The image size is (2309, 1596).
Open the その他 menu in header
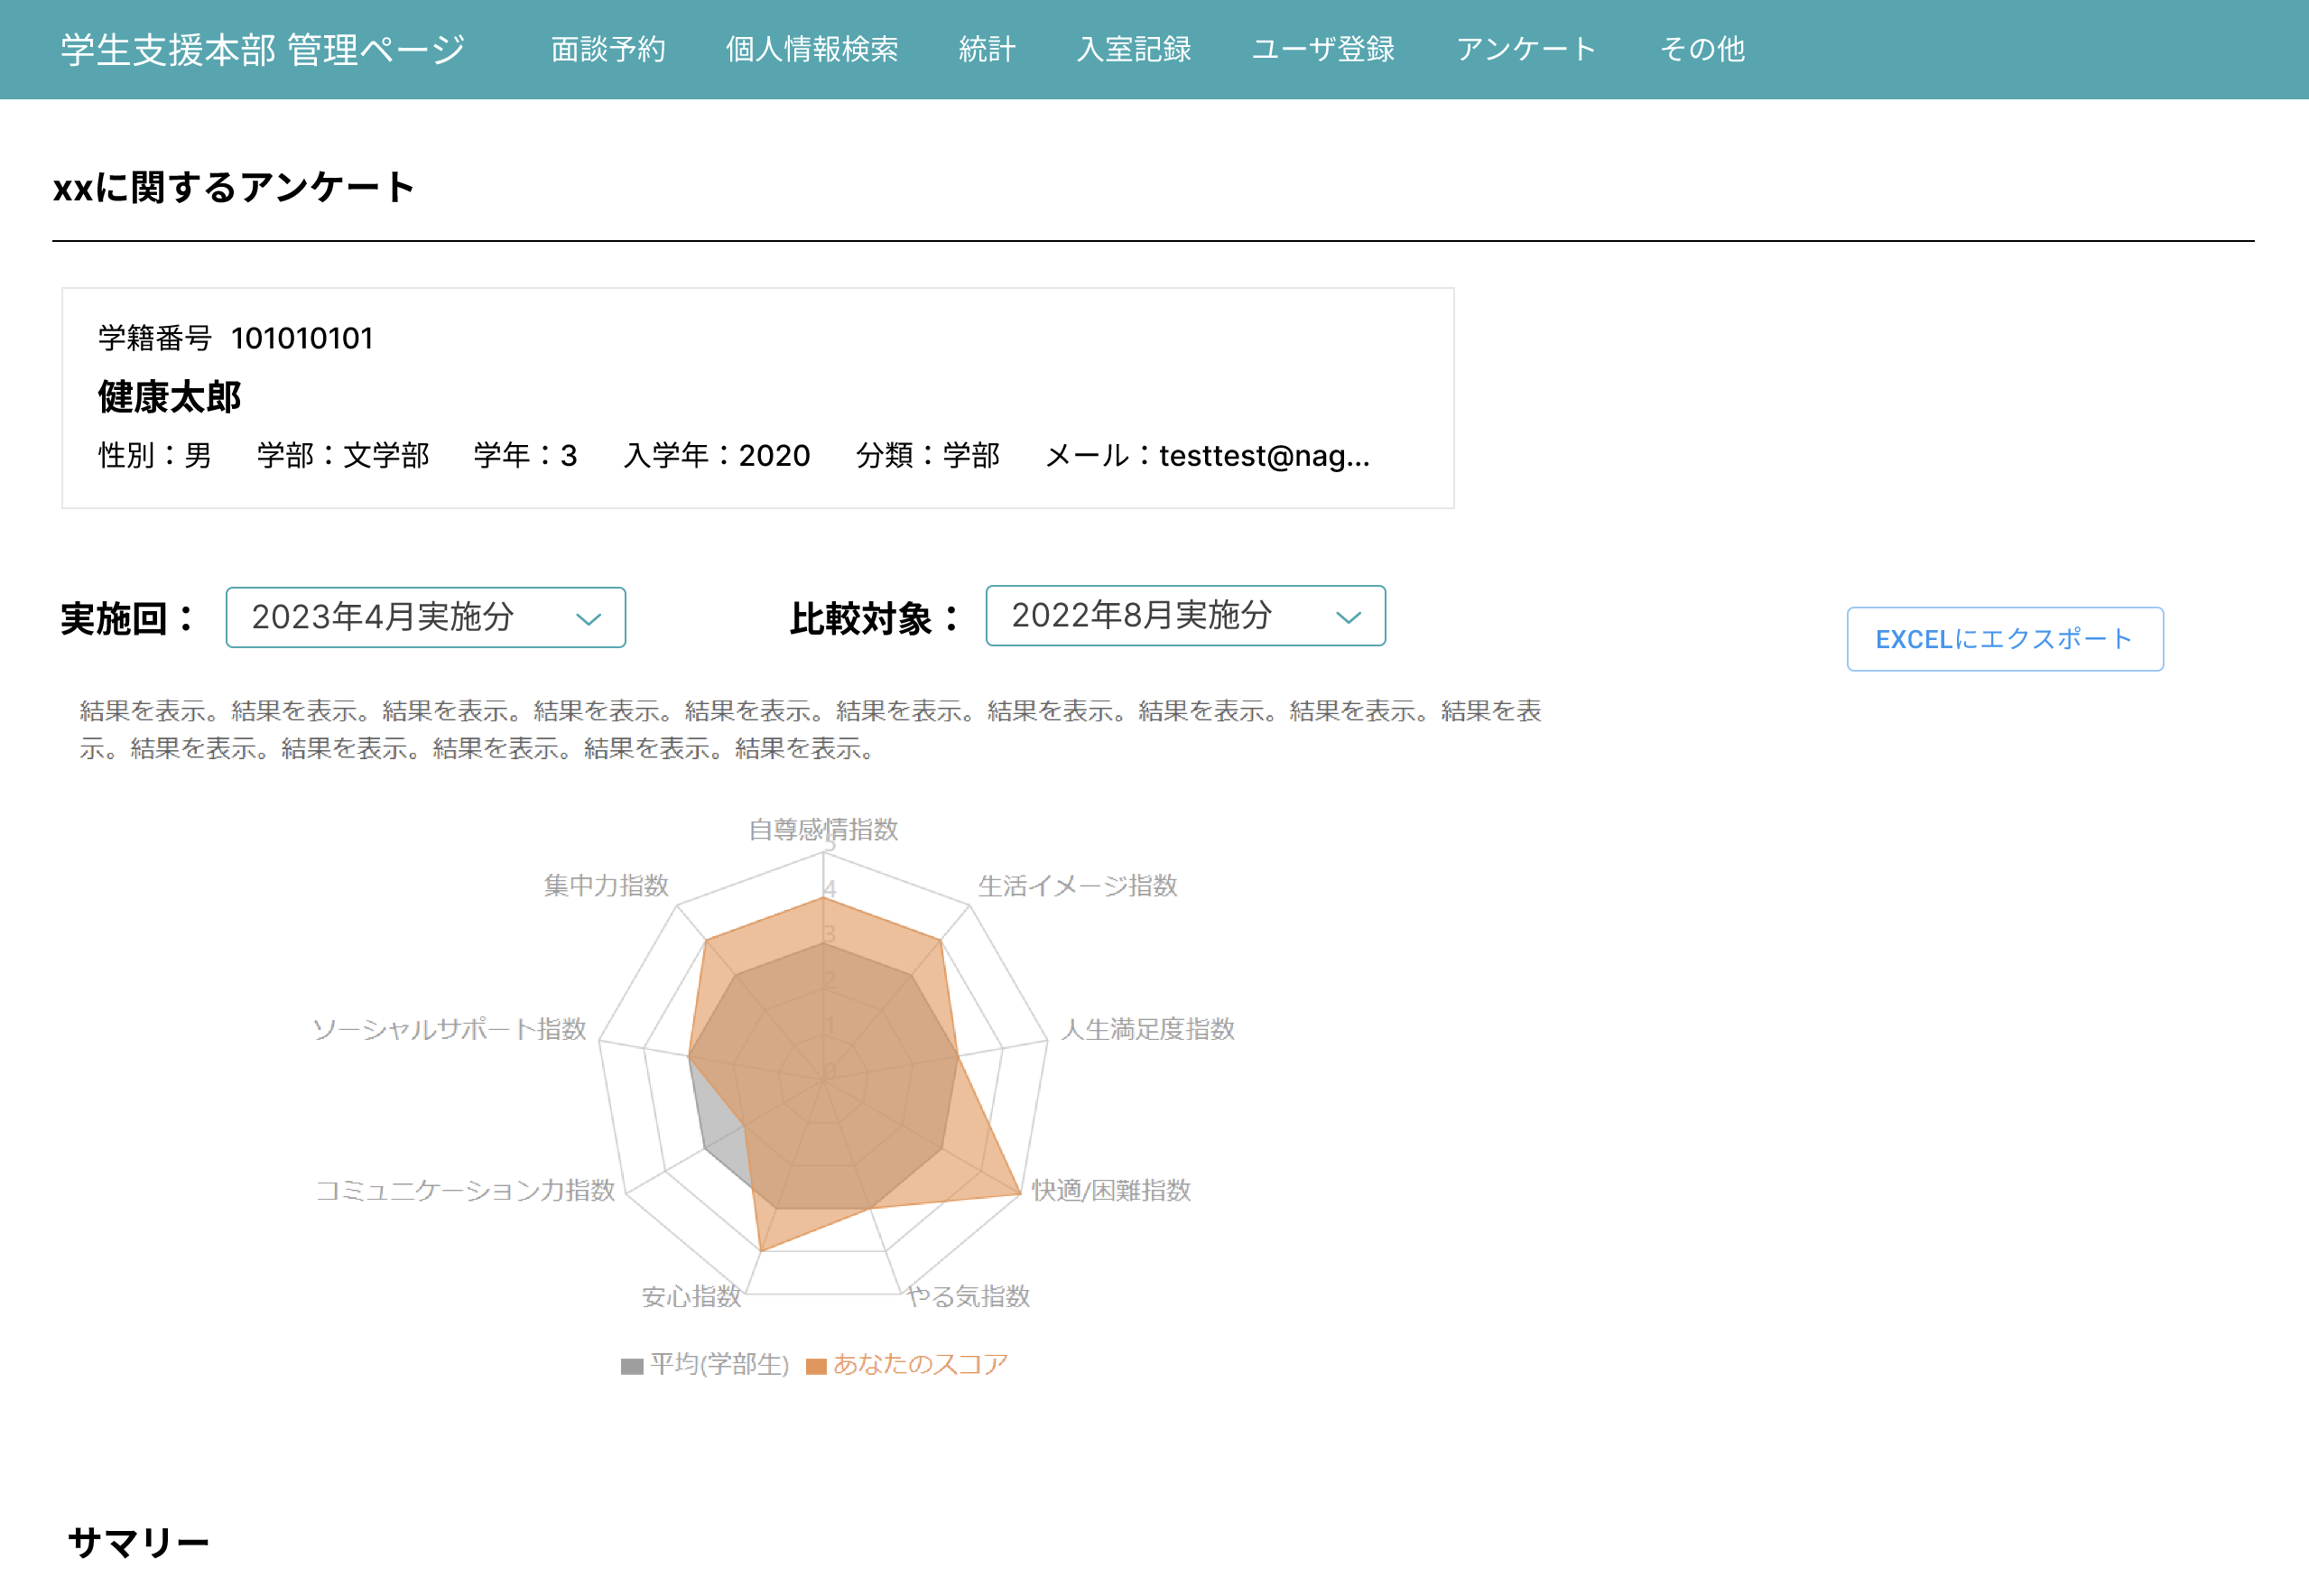pos(1702,49)
